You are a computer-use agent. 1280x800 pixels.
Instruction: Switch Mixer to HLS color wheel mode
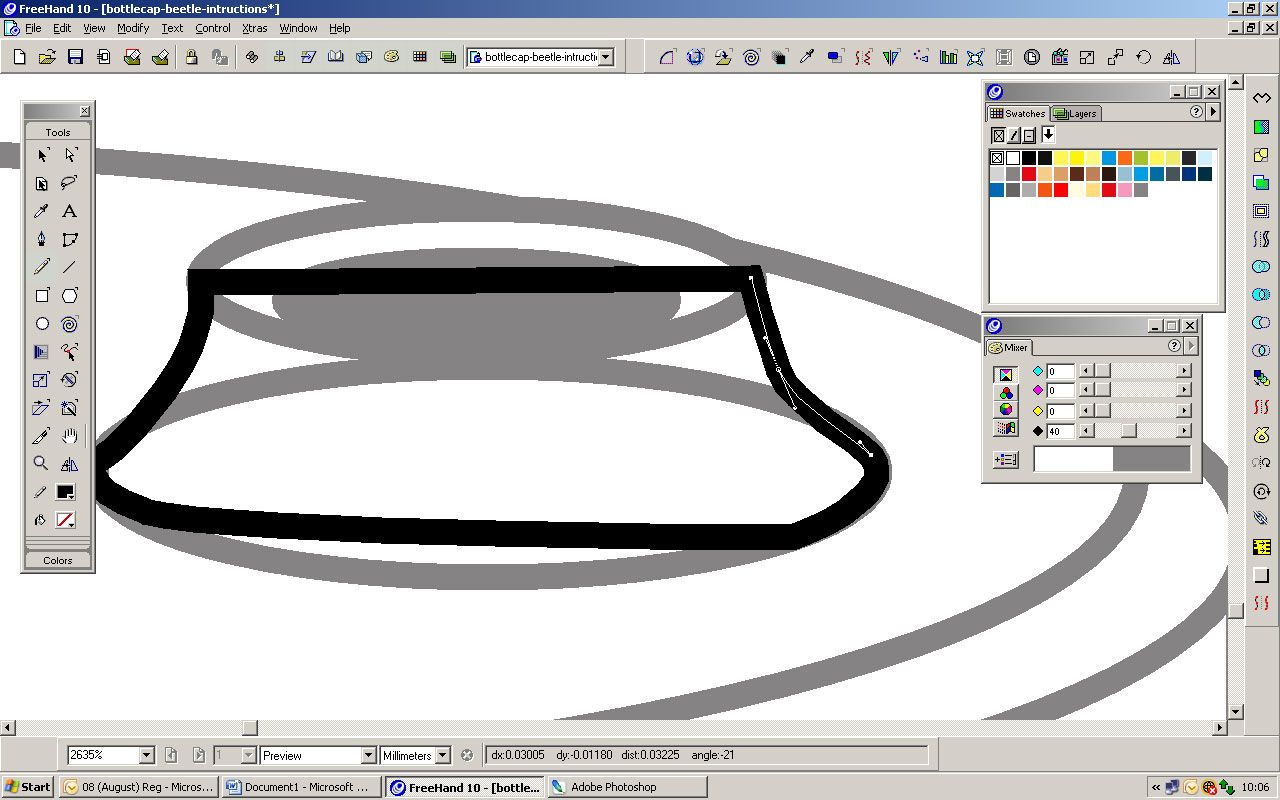pos(1006,410)
